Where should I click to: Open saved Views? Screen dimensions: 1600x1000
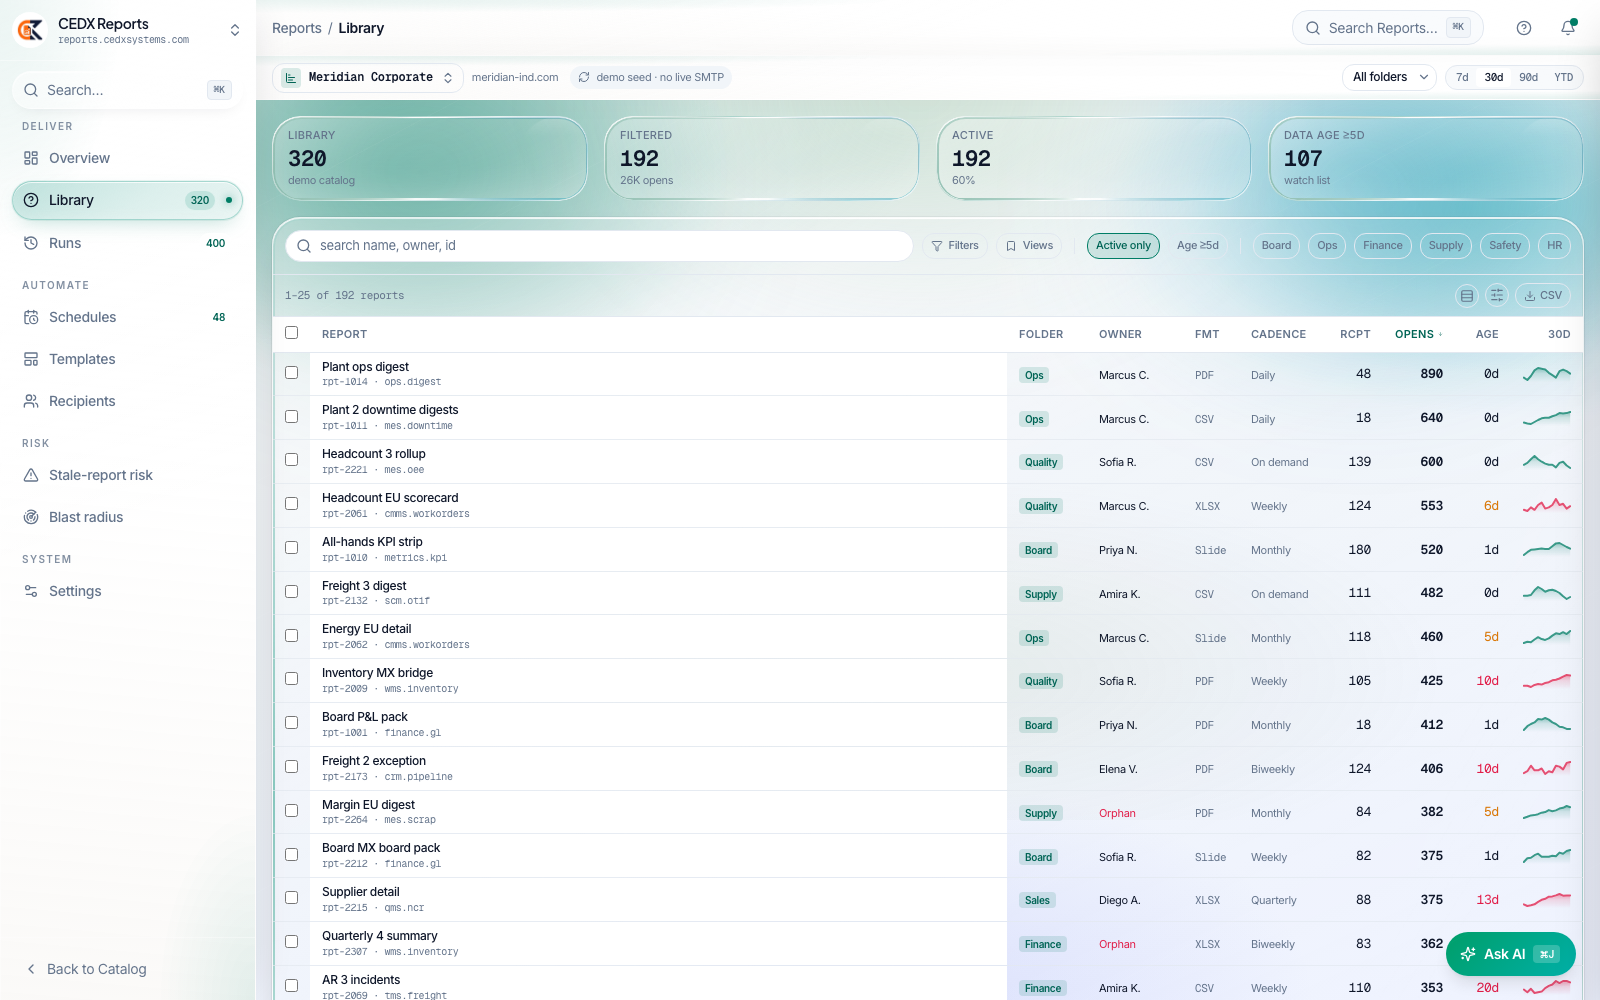pos(1029,245)
